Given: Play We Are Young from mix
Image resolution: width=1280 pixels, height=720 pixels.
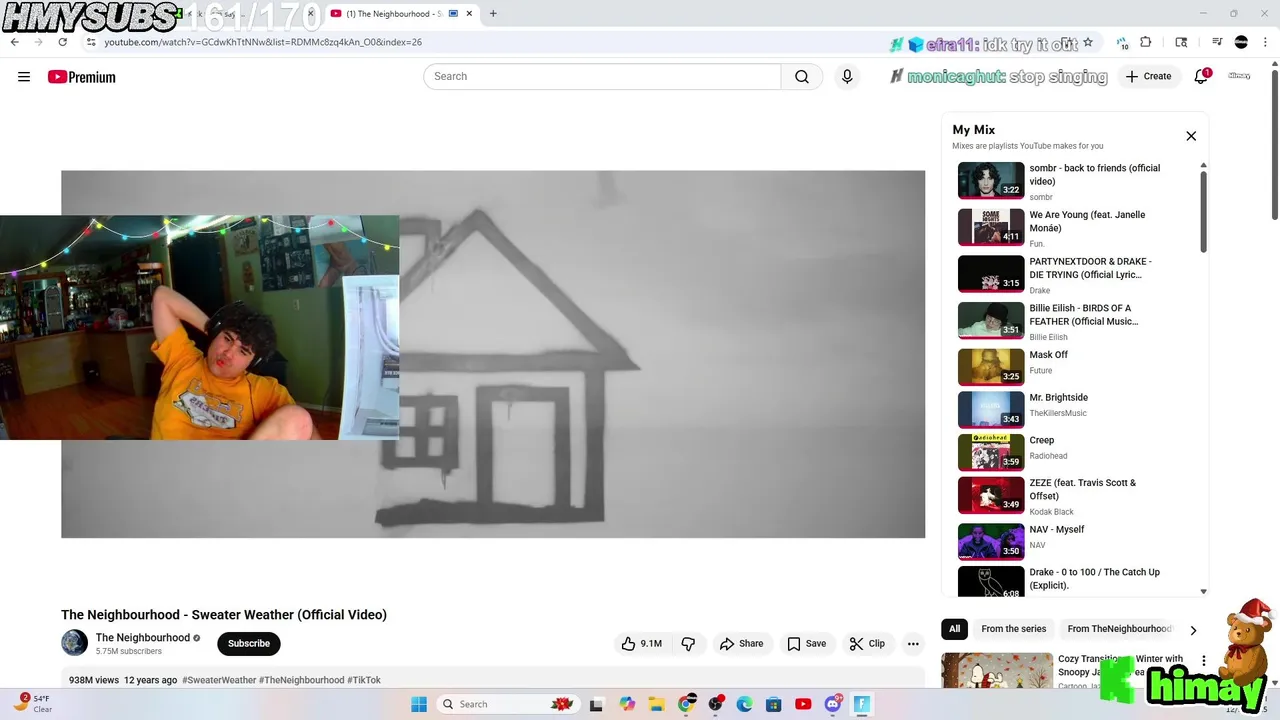Looking at the screenshot, I should point(991,227).
